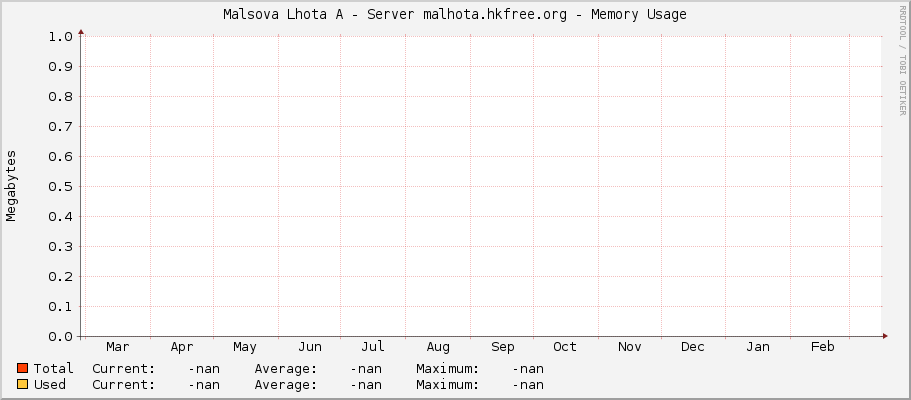
Task: Click the Used row Current -nan value
Action: [204, 385]
